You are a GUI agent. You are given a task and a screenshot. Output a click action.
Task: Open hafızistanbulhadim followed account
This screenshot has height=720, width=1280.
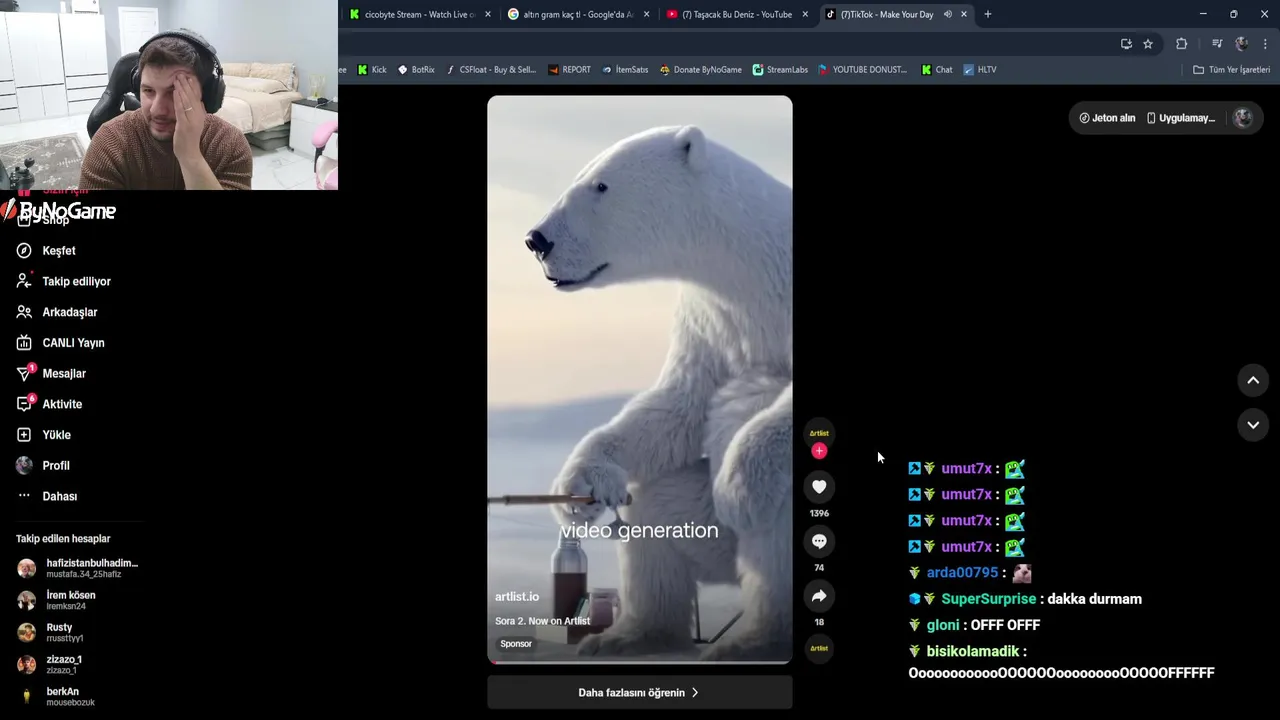[x=78, y=568]
